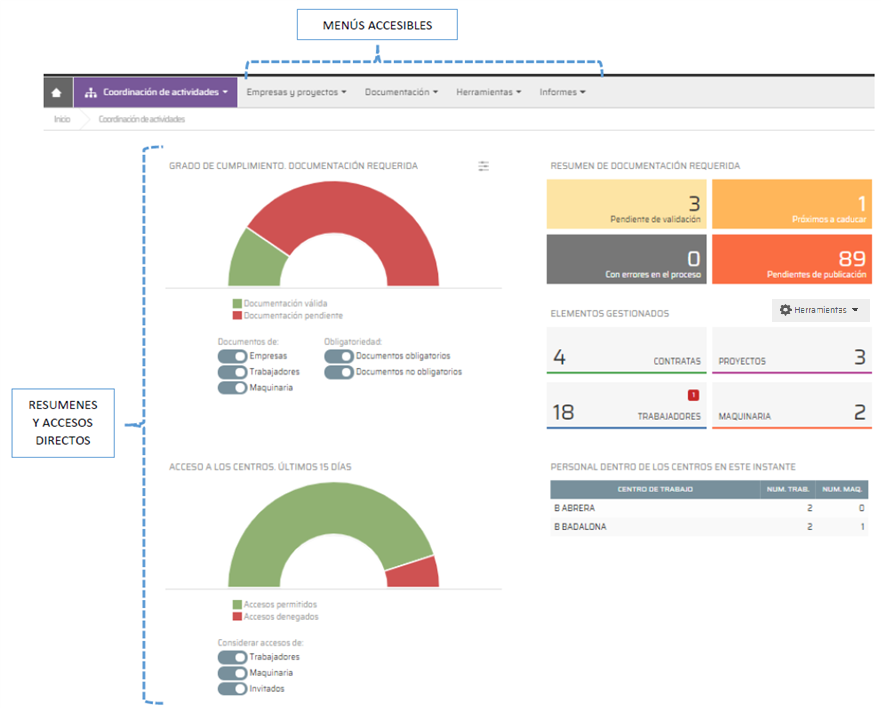
Task: Select the B BADALONA row in table
Action: (x=710, y=527)
